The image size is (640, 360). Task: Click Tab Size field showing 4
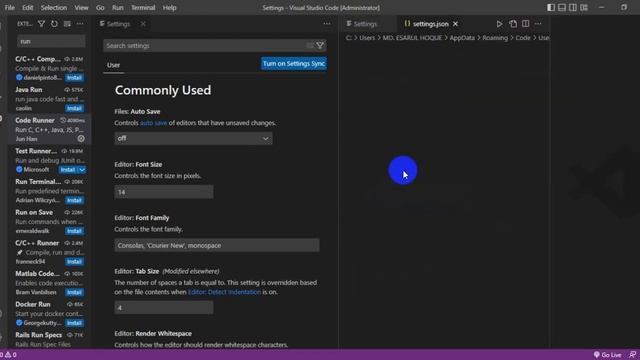[x=164, y=308]
